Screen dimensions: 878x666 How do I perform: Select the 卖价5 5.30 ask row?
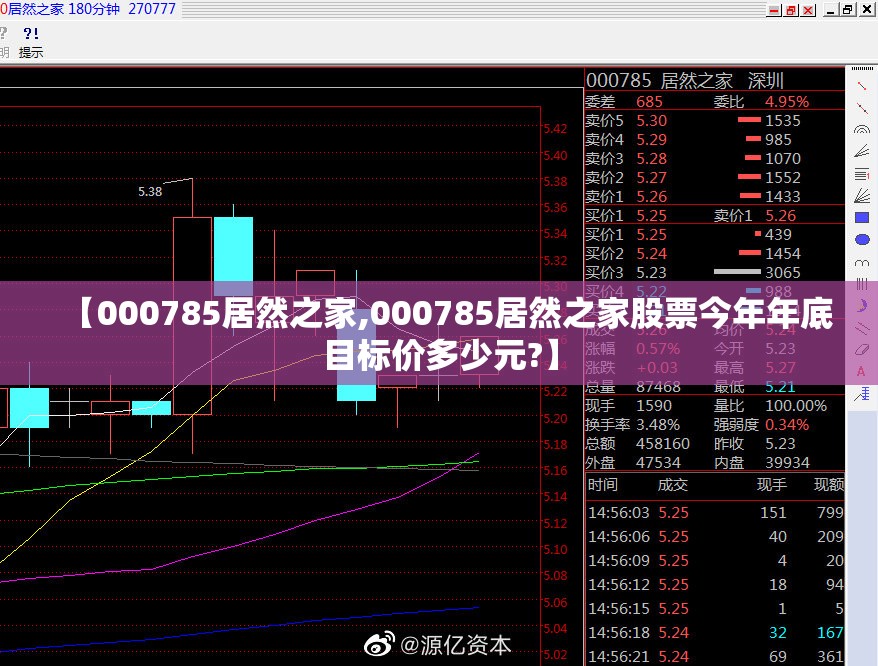pos(714,120)
